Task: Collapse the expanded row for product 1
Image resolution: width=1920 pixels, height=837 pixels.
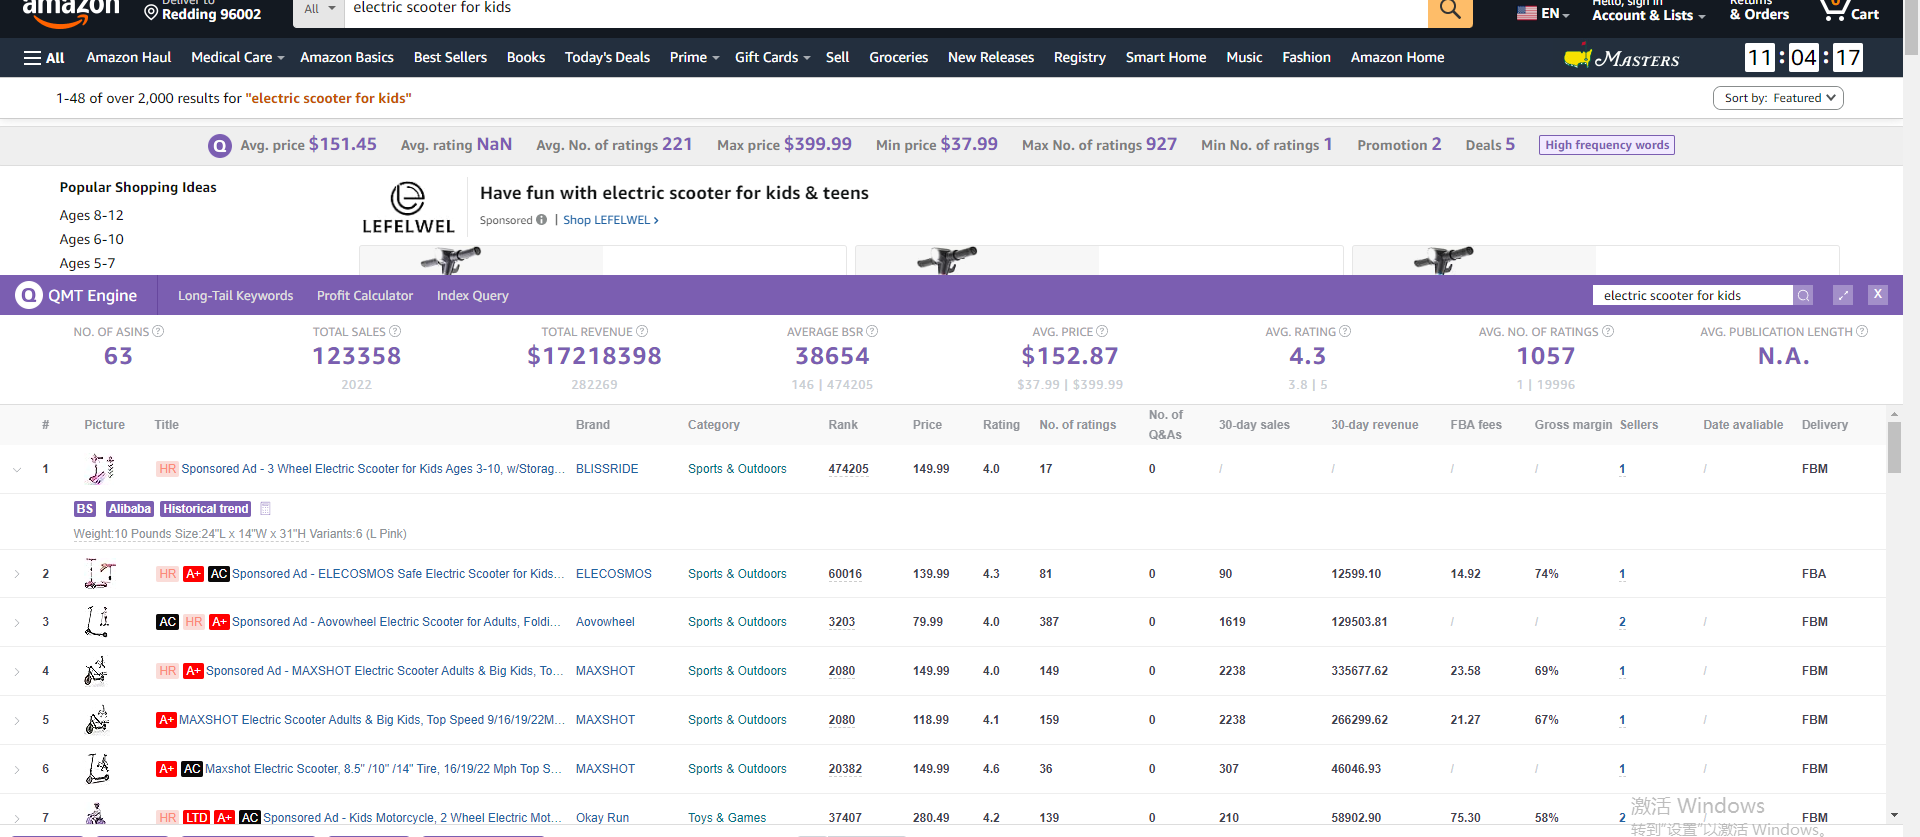Action: pos(17,470)
